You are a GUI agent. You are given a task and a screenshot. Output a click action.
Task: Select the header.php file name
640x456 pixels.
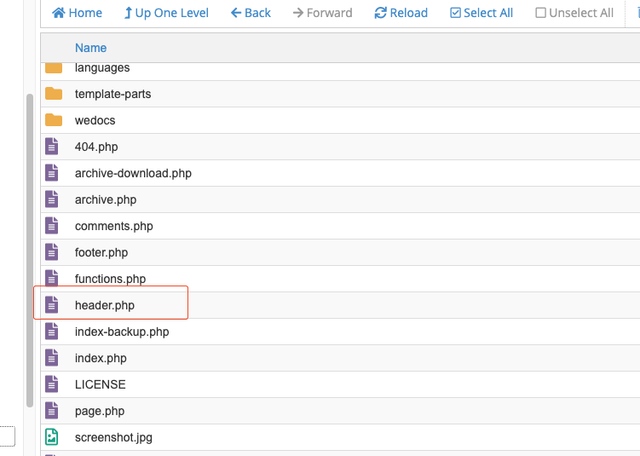pyautogui.click(x=104, y=305)
